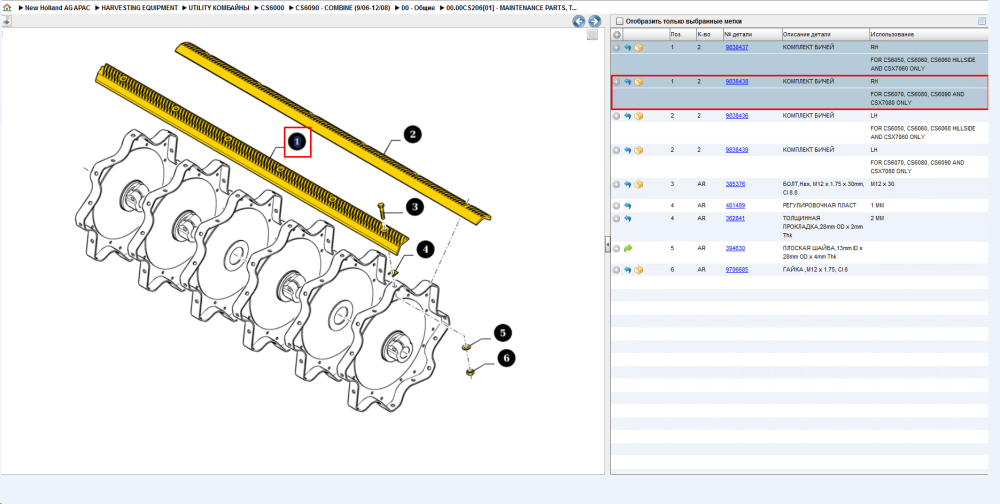Expand row details for part 9838439
Screen dimensions: 1000x504
click(617, 151)
